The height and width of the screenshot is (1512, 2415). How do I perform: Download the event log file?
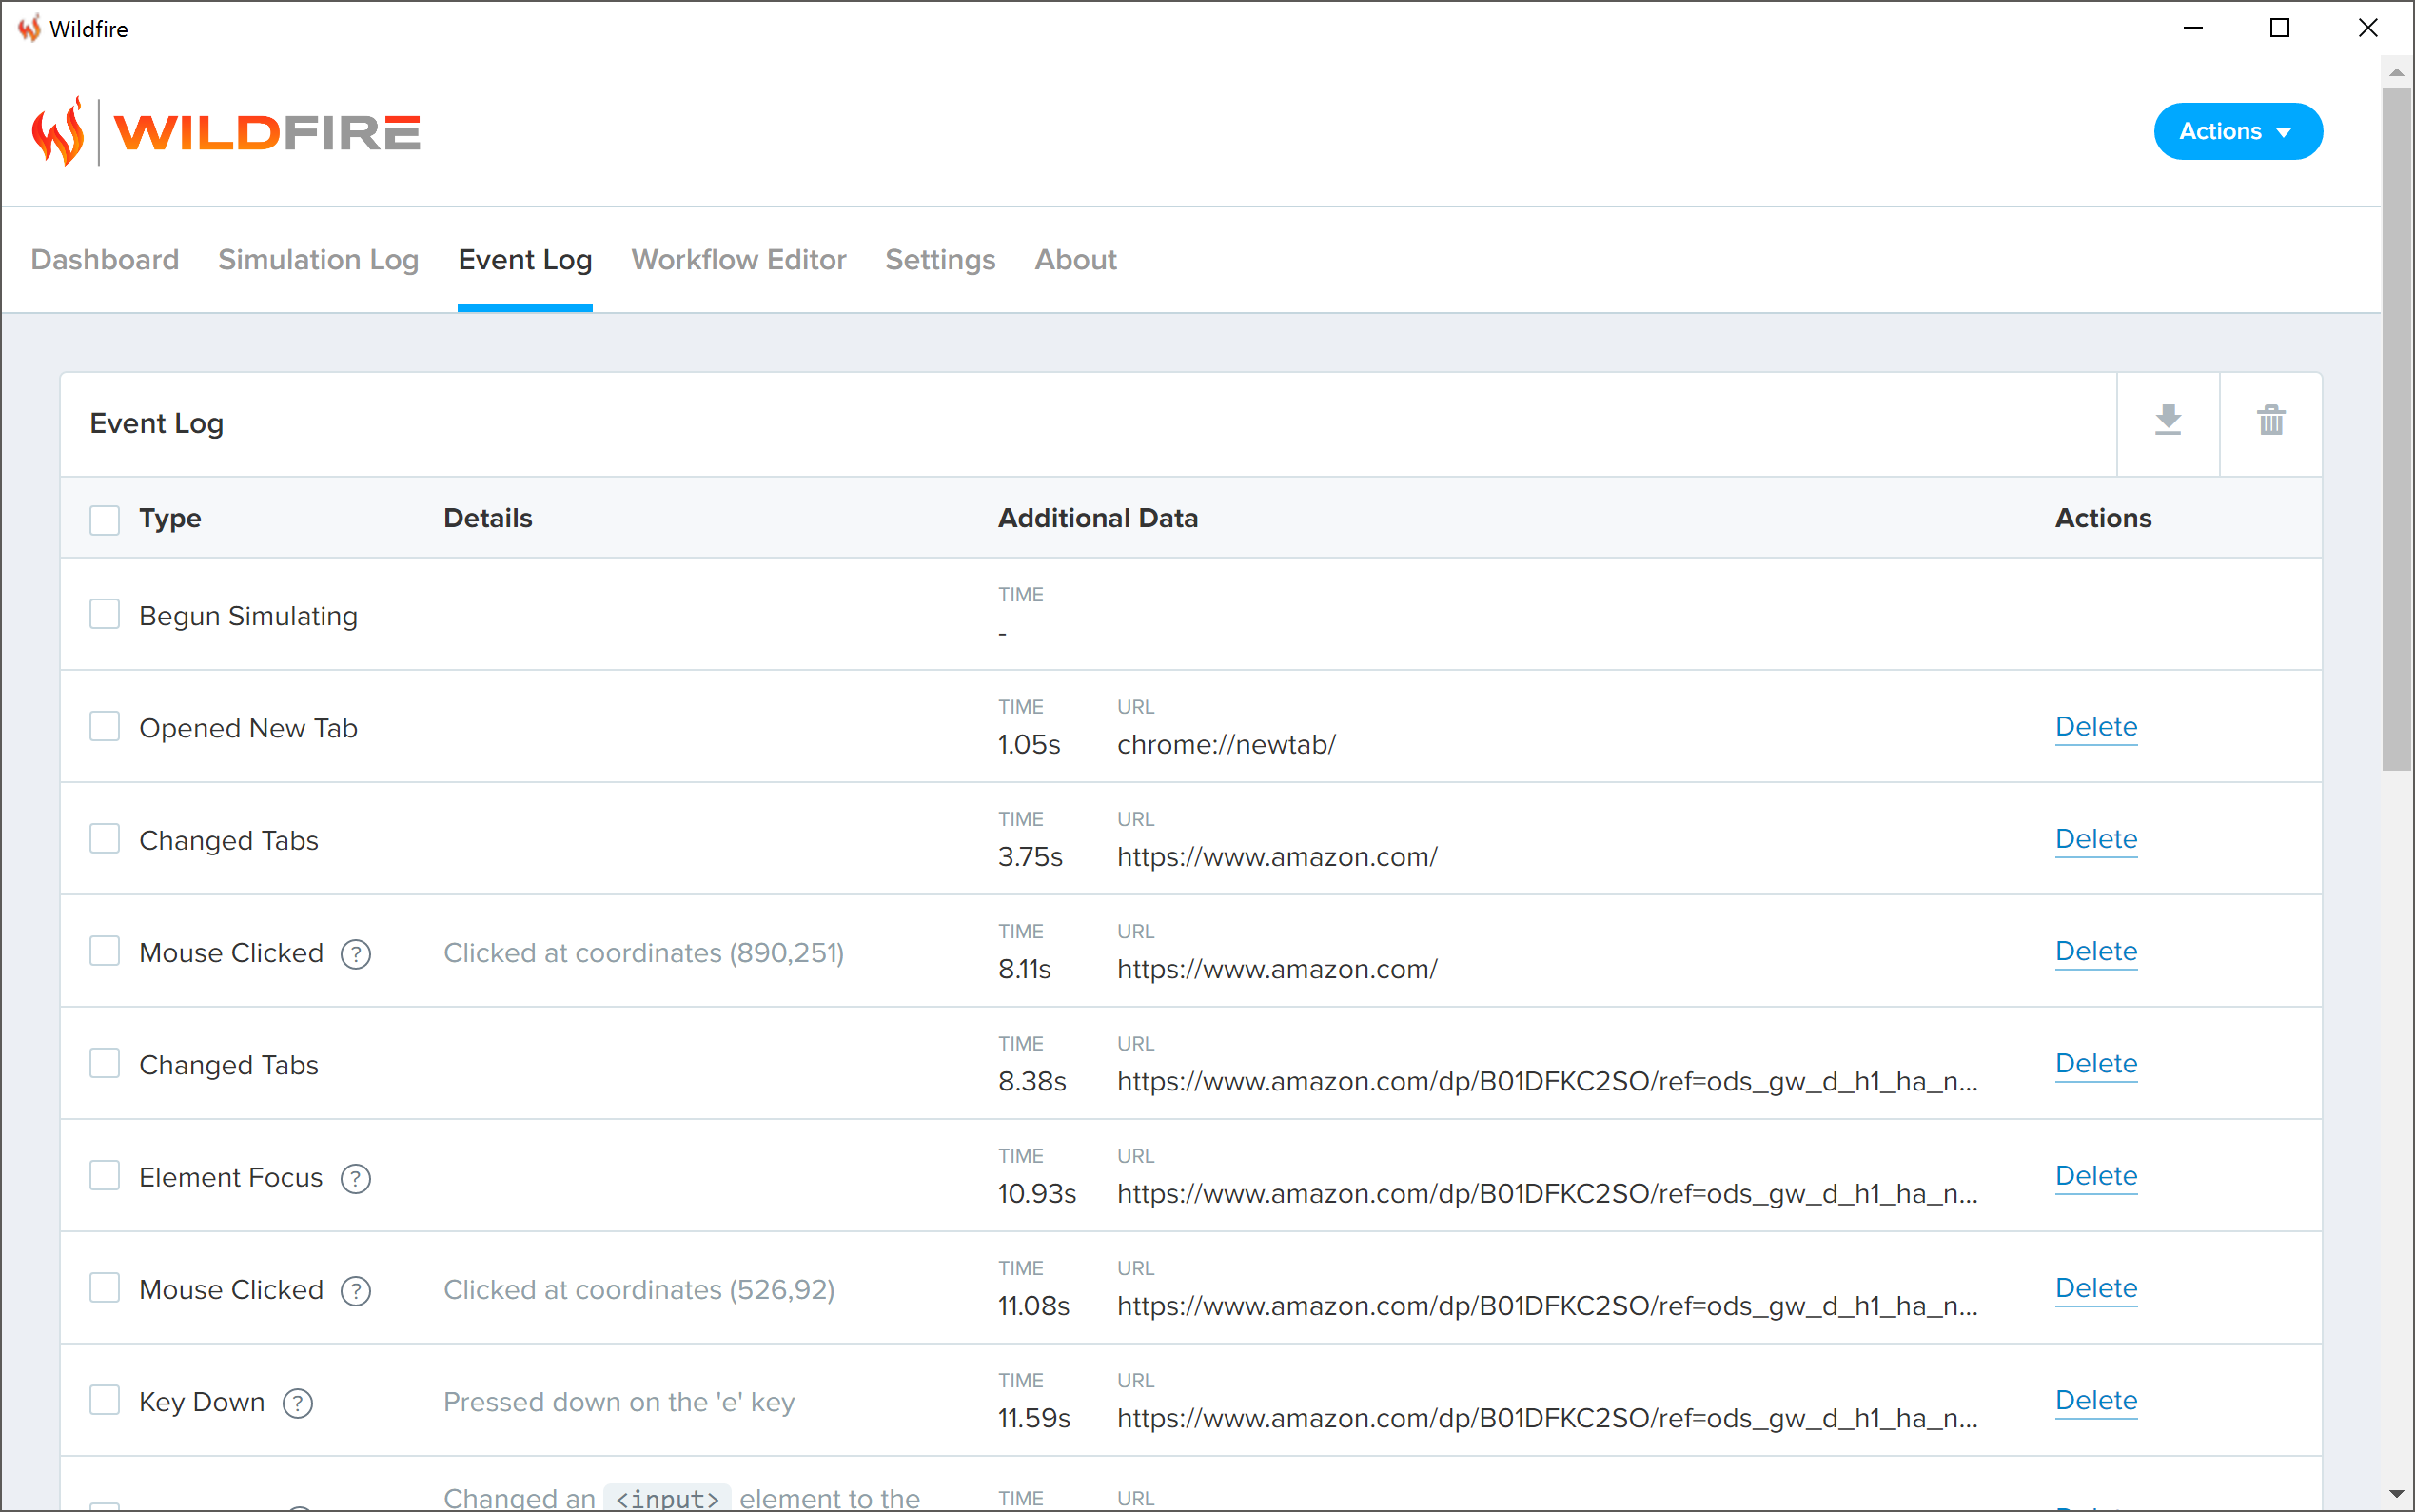(x=2167, y=421)
